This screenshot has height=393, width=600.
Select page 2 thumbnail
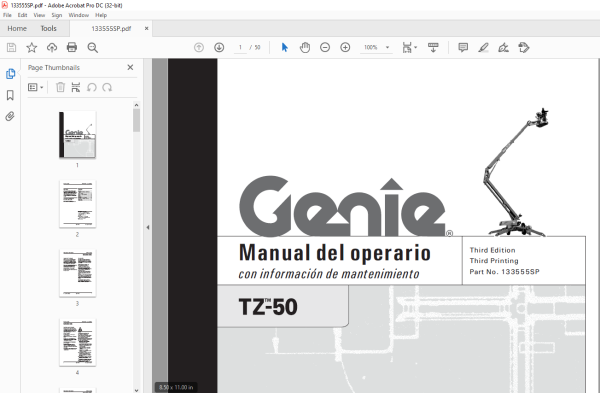77,204
